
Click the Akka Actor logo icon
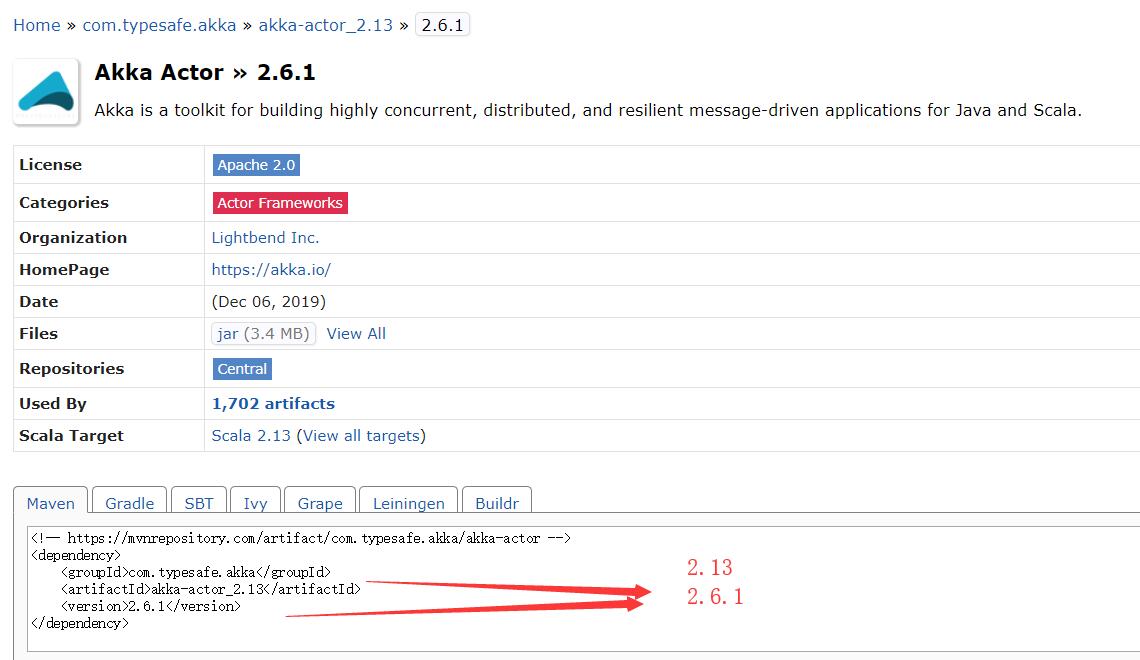[47, 92]
